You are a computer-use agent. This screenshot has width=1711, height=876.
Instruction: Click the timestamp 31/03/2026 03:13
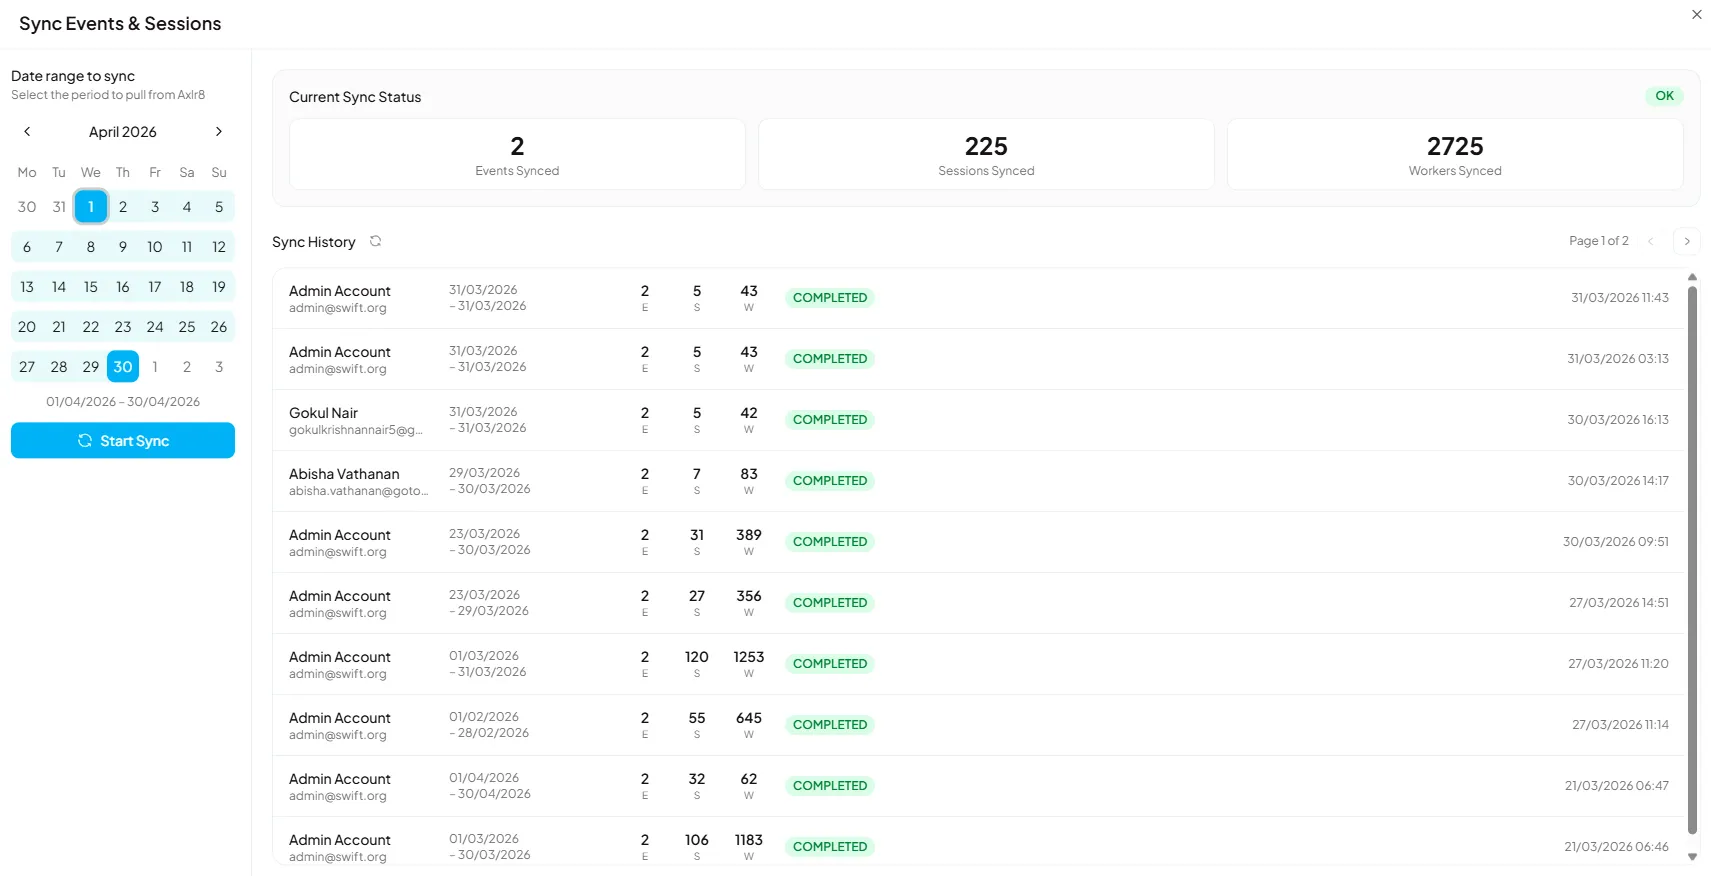(x=1617, y=359)
